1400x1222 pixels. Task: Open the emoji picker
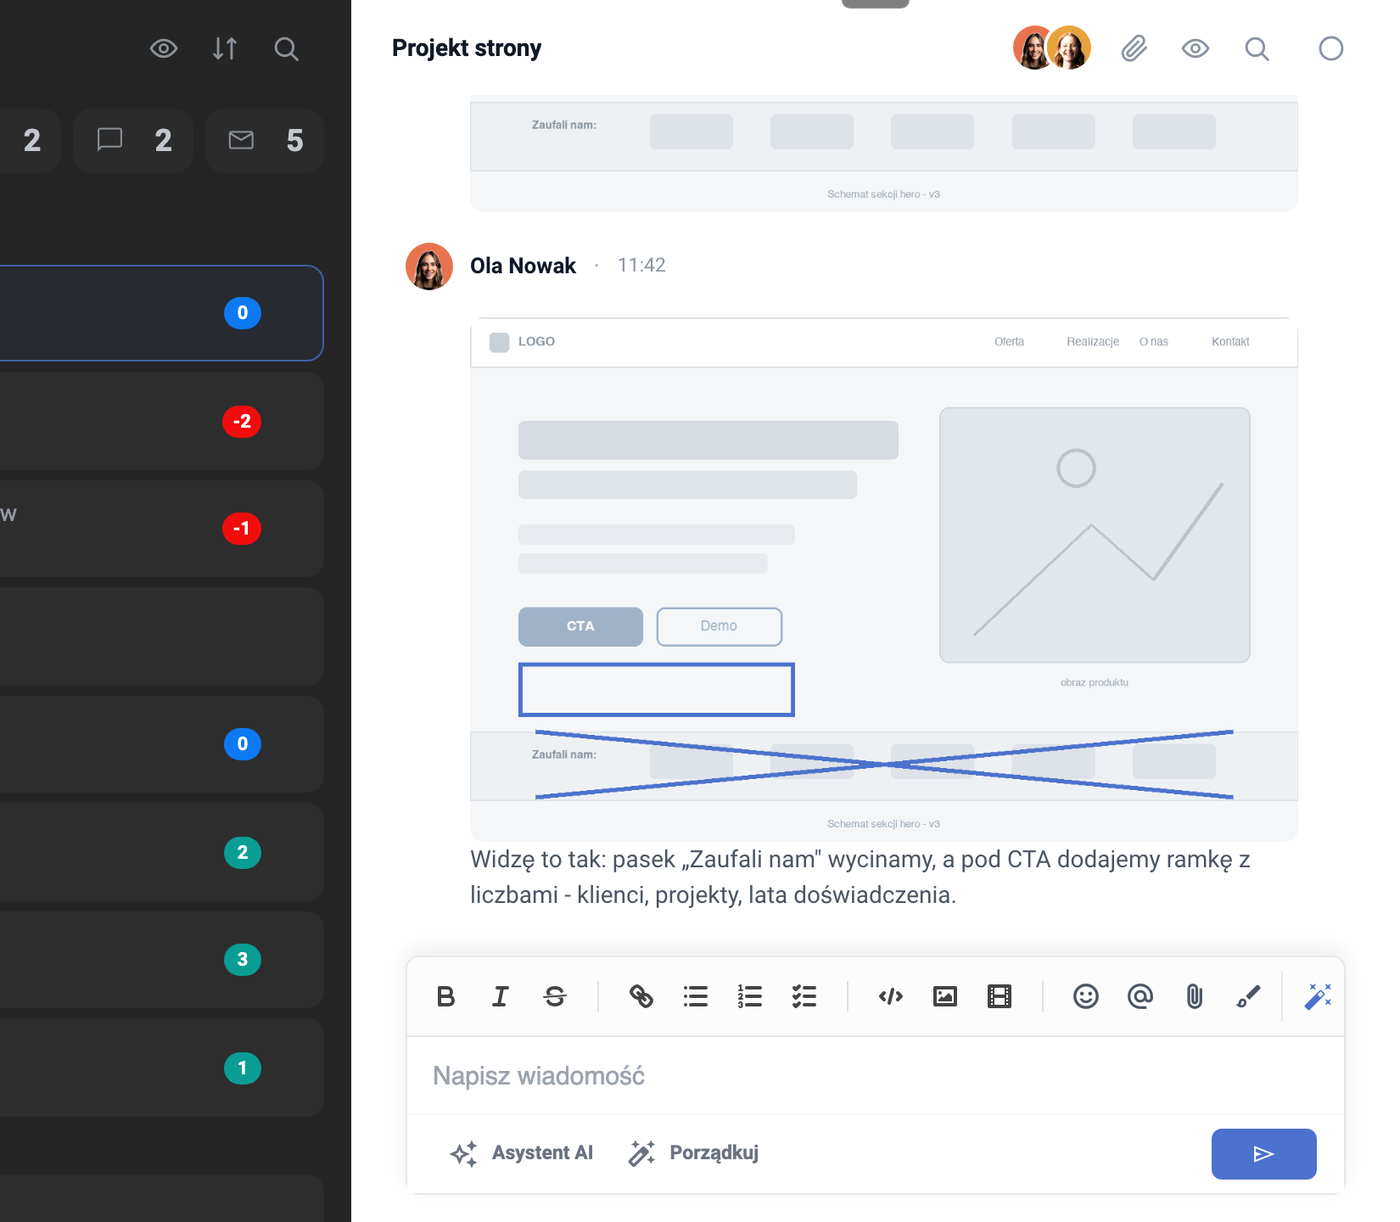pyautogui.click(x=1086, y=996)
